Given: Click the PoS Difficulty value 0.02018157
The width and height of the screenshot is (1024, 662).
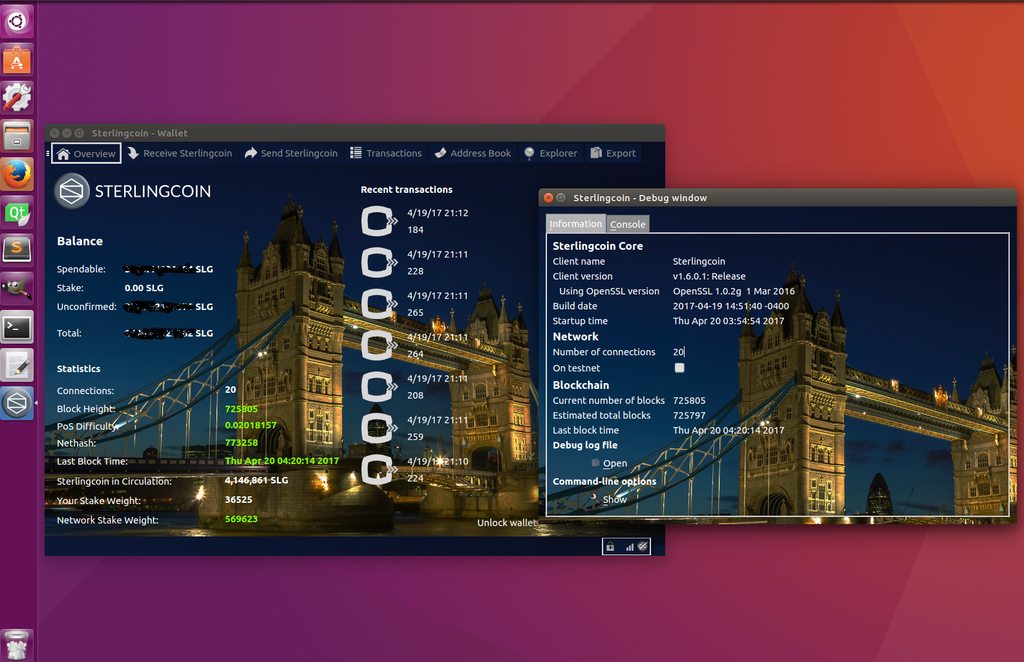Looking at the screenshot, I should pyautogui.click(x=251, y=425).
